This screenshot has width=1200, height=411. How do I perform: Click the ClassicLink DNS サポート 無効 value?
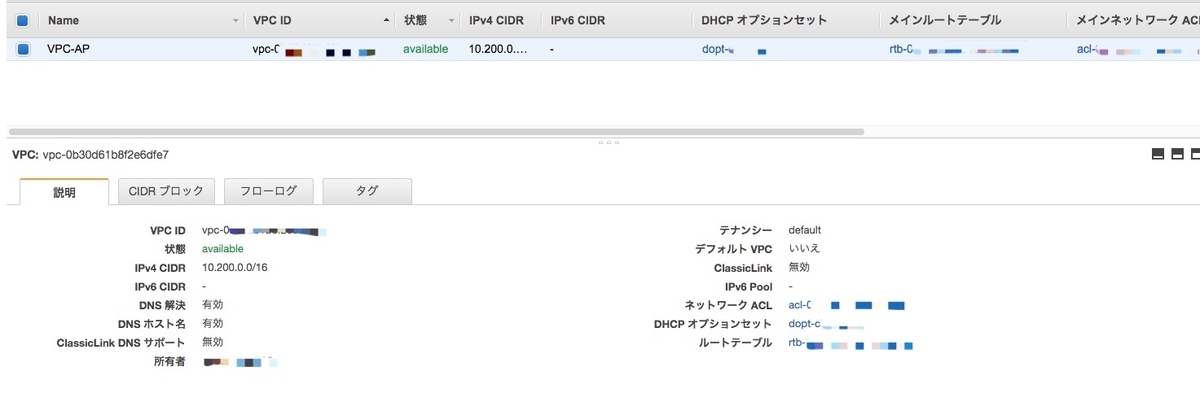[212, 342]
